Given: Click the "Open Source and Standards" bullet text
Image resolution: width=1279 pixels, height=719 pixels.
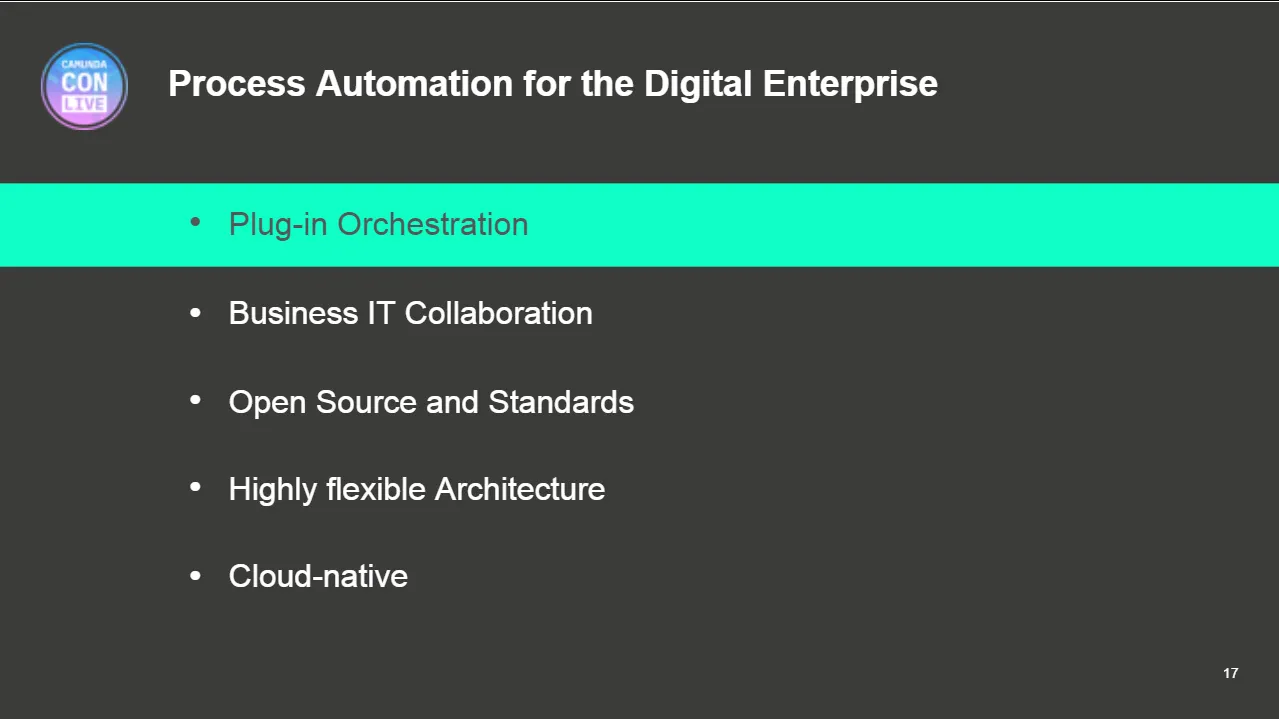Looking at the screenshot, I should 431,402.
